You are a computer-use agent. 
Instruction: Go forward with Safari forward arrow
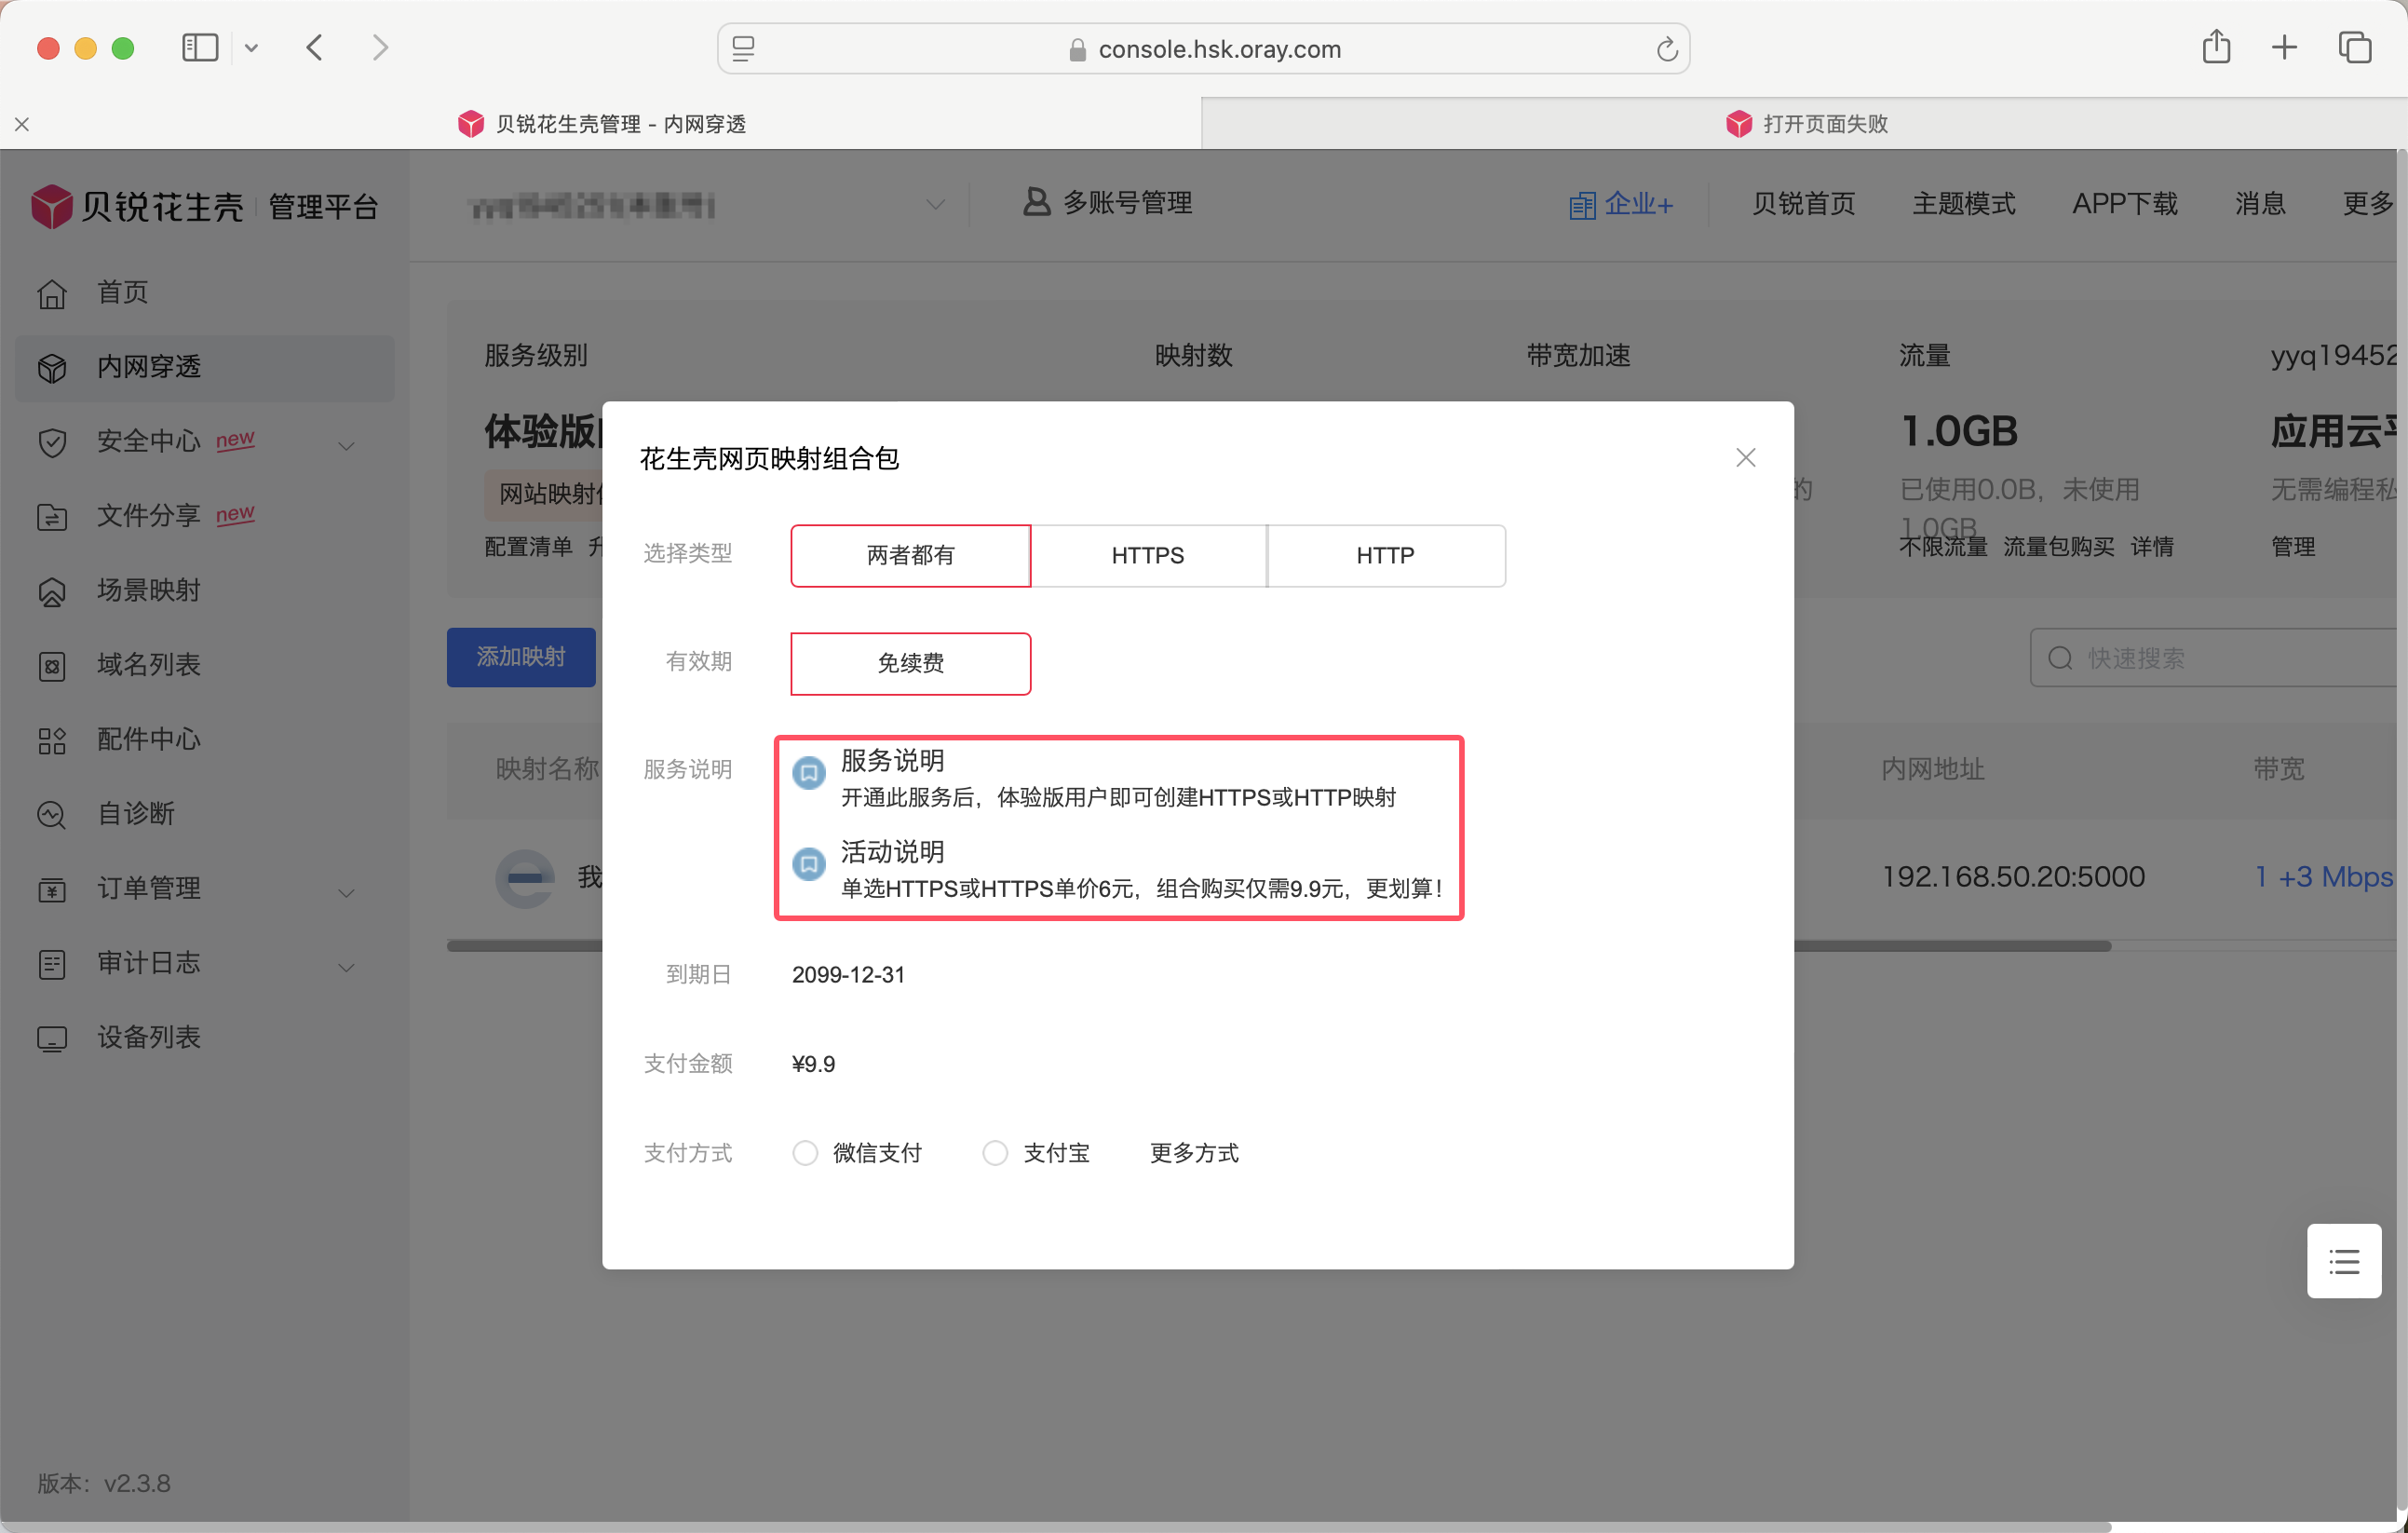pyautogui.click(x=380, y=48)
